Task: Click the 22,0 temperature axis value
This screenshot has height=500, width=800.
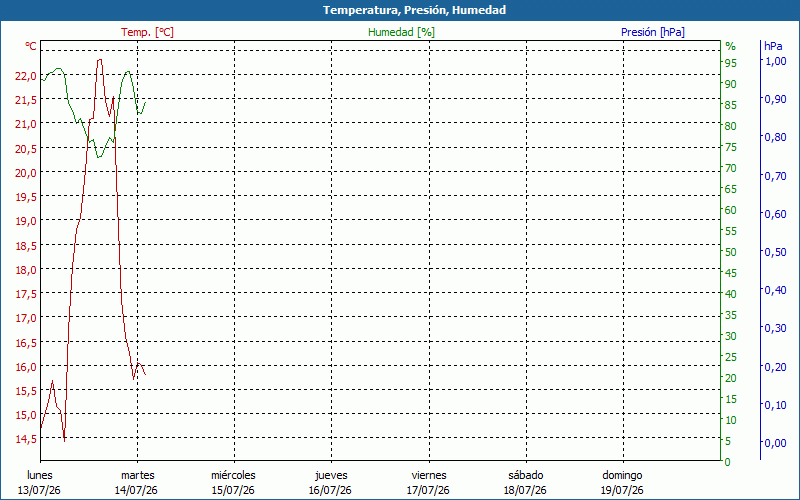Action: [x=26, y=76]
